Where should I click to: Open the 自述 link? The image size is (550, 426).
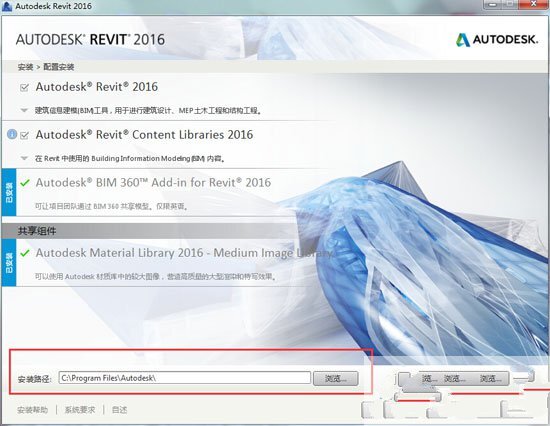tap(119, 410)
